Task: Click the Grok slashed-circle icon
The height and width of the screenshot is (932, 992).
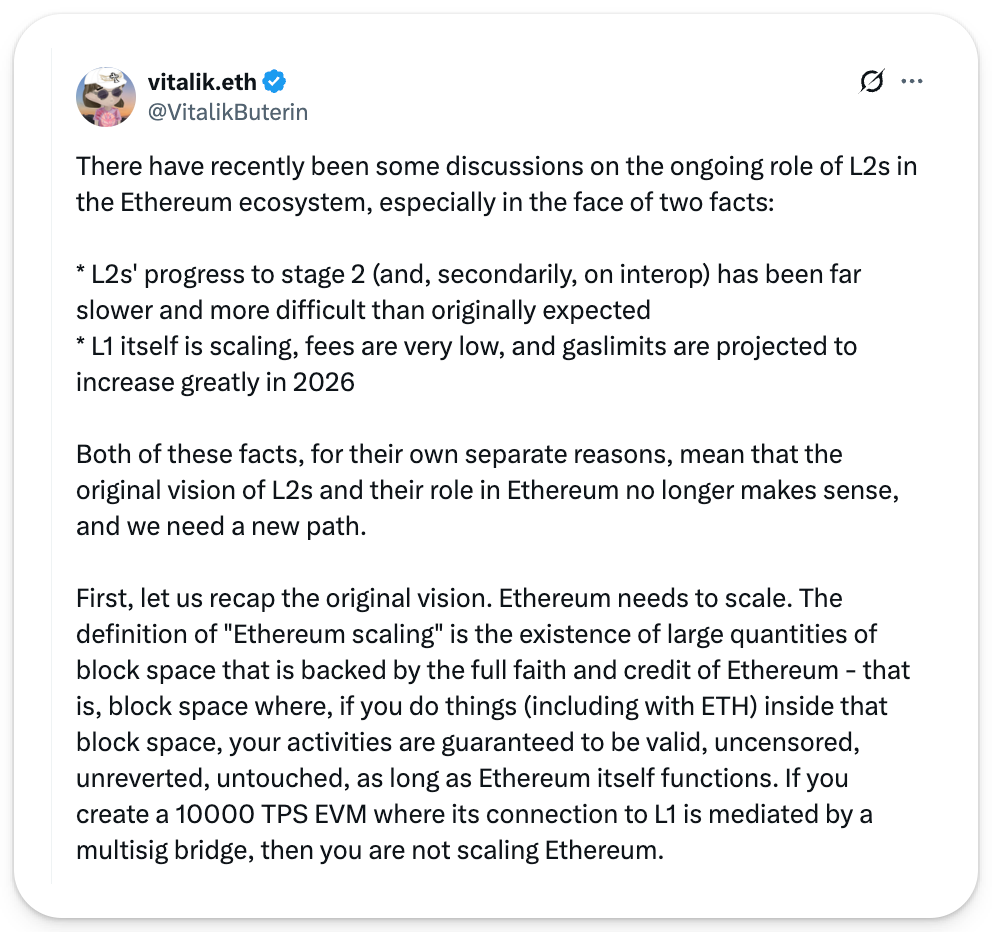Action: [871, 83]
